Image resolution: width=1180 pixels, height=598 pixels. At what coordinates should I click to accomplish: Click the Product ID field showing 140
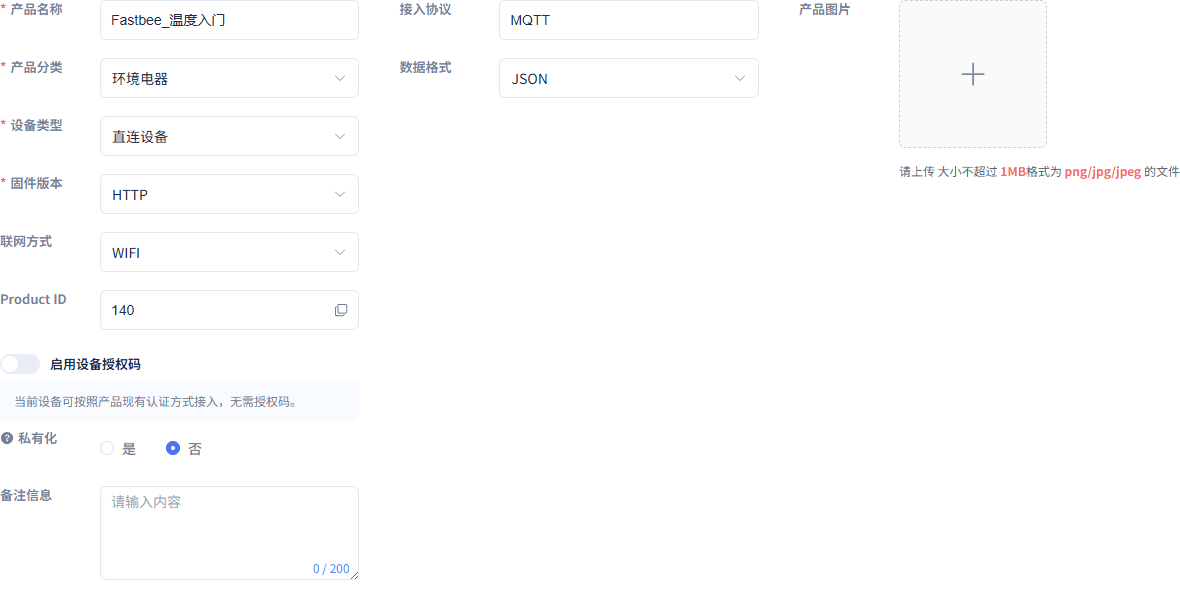230,310
